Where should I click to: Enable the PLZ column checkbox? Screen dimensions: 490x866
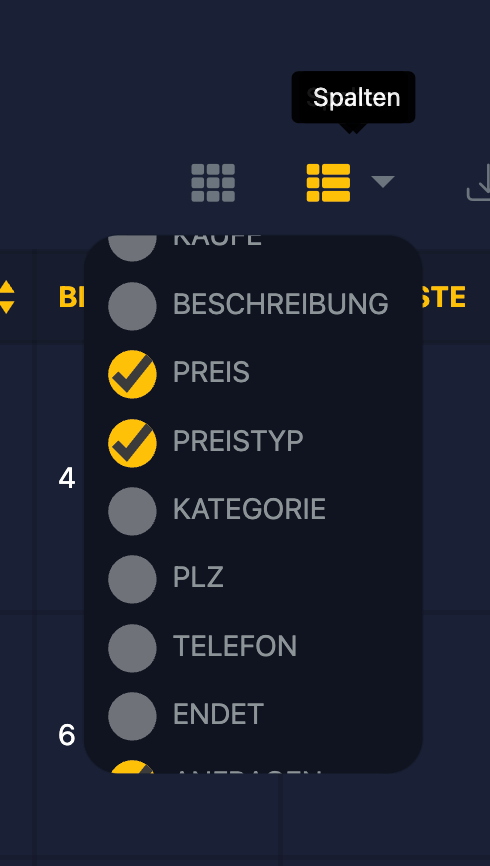[132, 579]
